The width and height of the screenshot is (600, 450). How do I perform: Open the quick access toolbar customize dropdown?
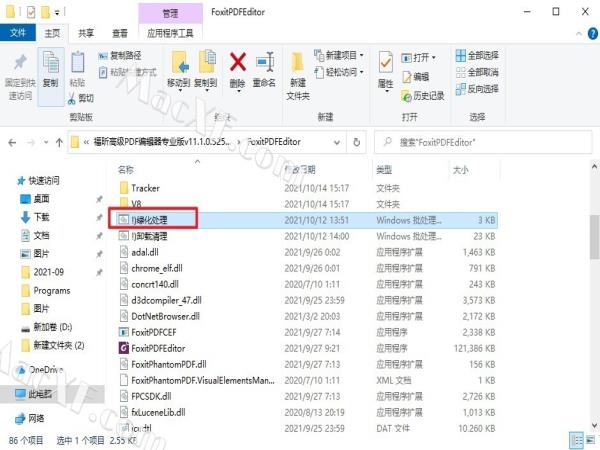click(57, 13)
